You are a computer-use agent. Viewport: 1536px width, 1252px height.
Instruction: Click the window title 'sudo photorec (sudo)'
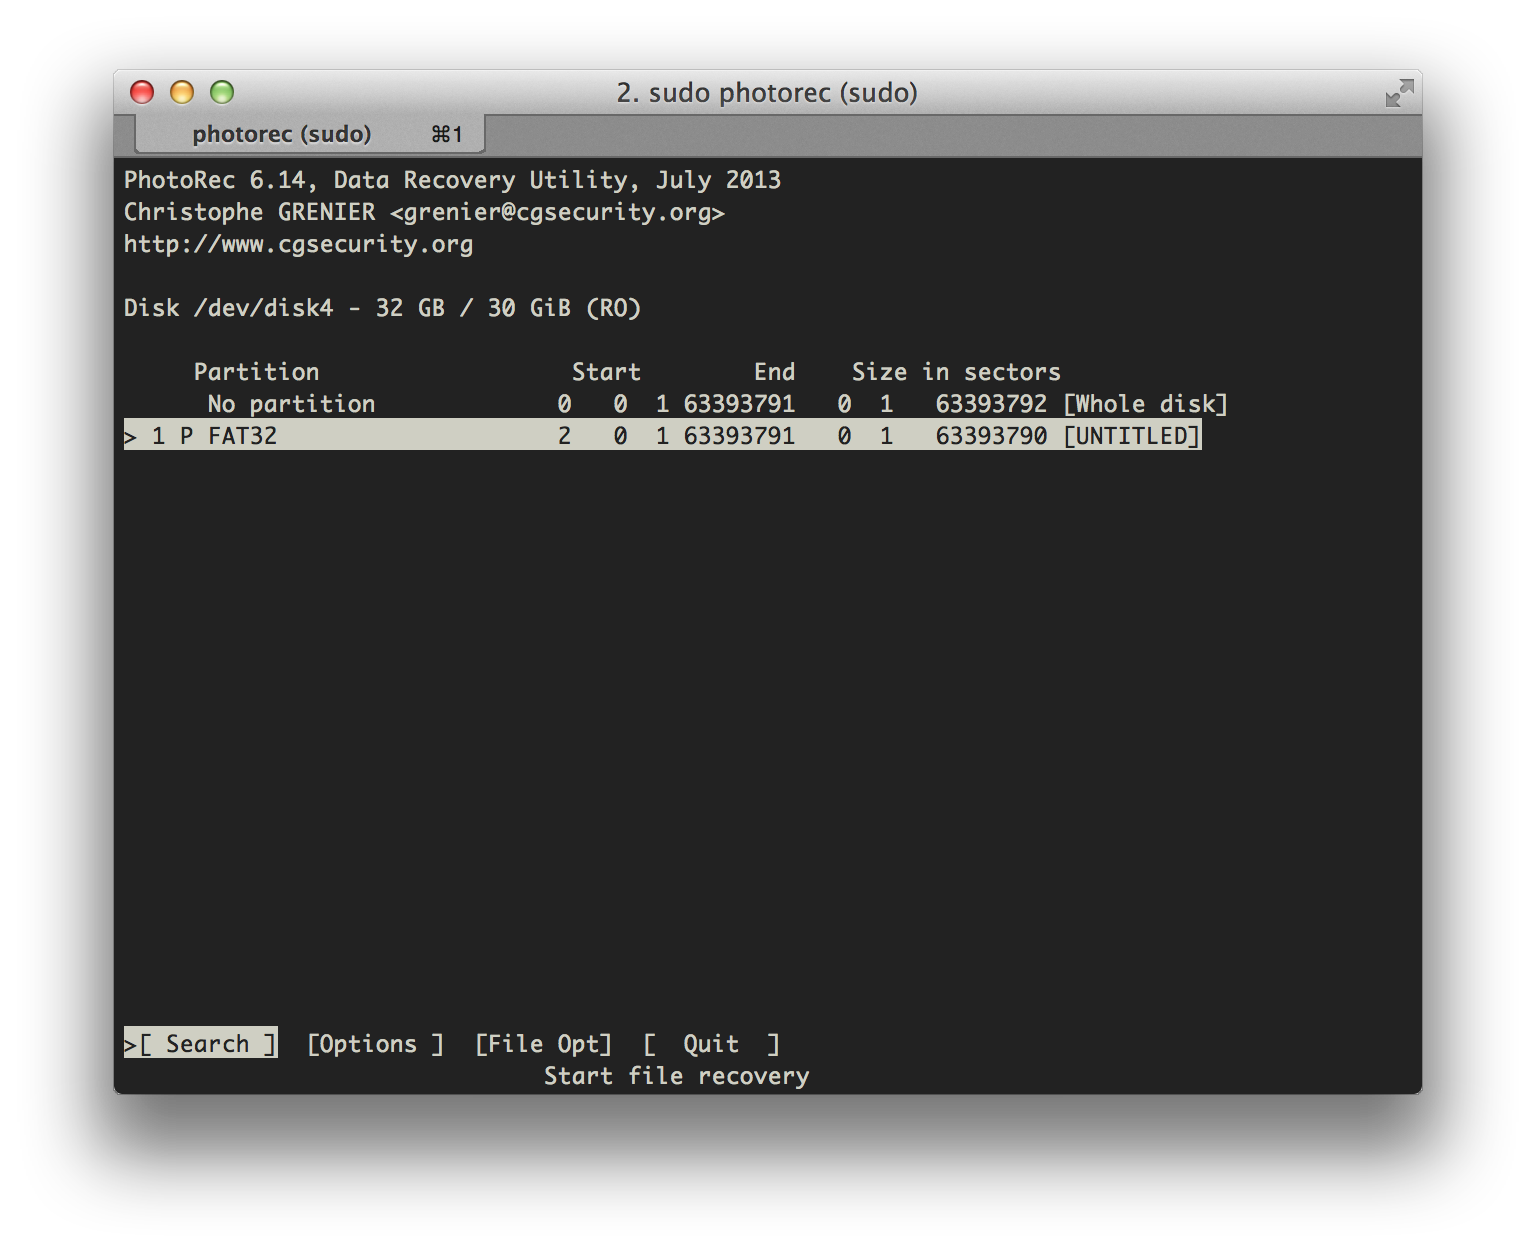pos(767,93)
